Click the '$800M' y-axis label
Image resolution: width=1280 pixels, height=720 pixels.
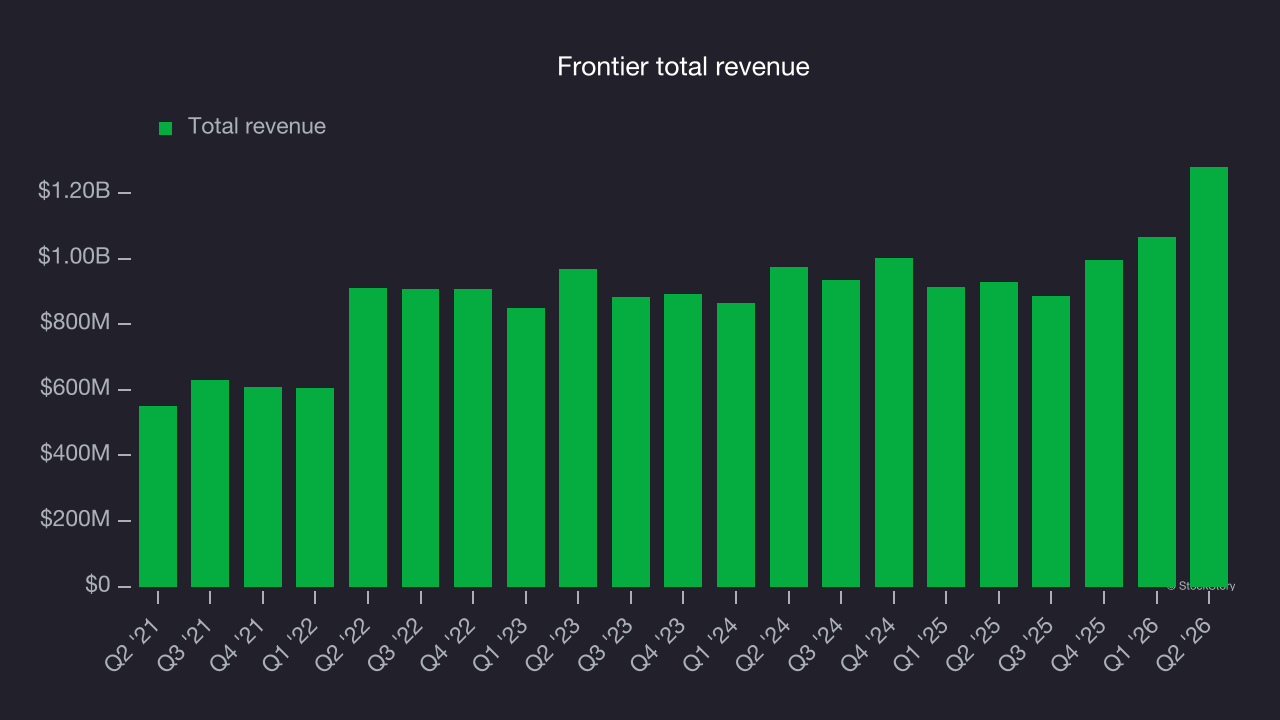coord(75,323)
